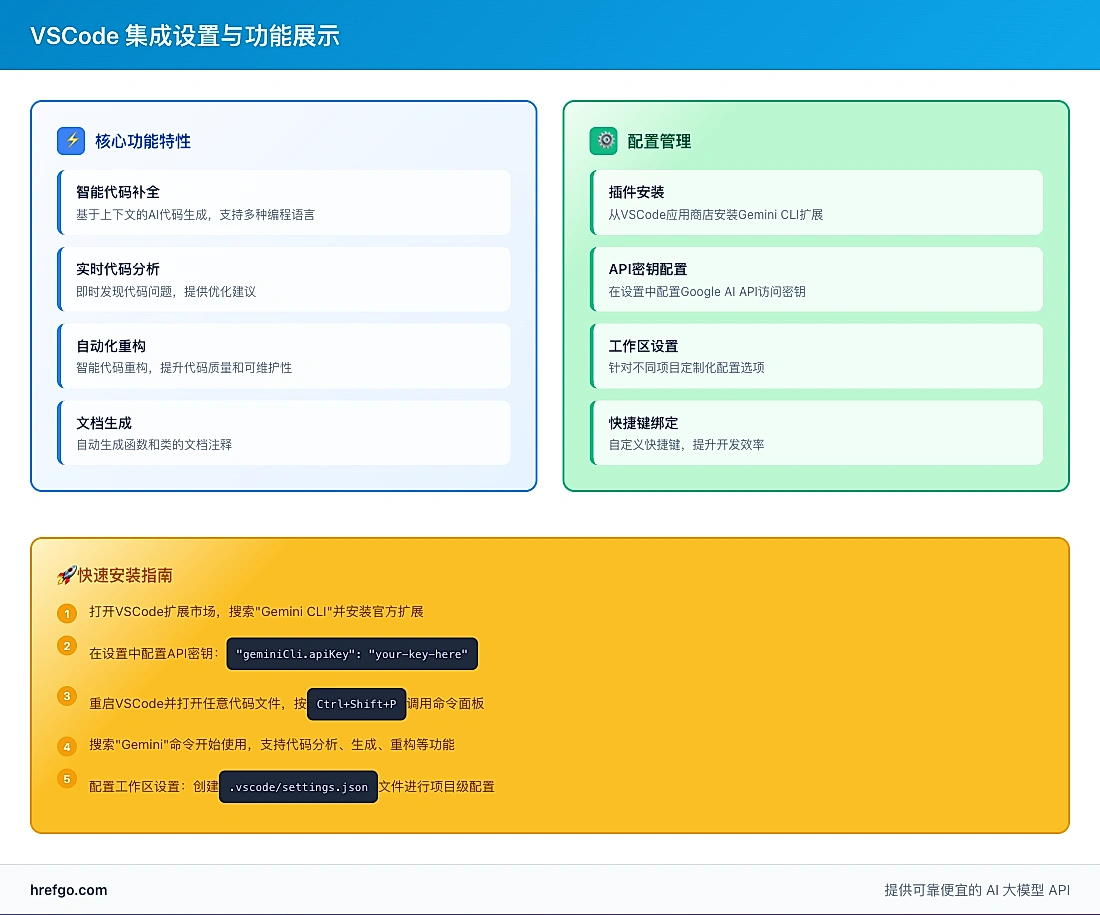Click the 配置管理 section heading
Screen dimensions: 1100x915
[x=659, y=141]
